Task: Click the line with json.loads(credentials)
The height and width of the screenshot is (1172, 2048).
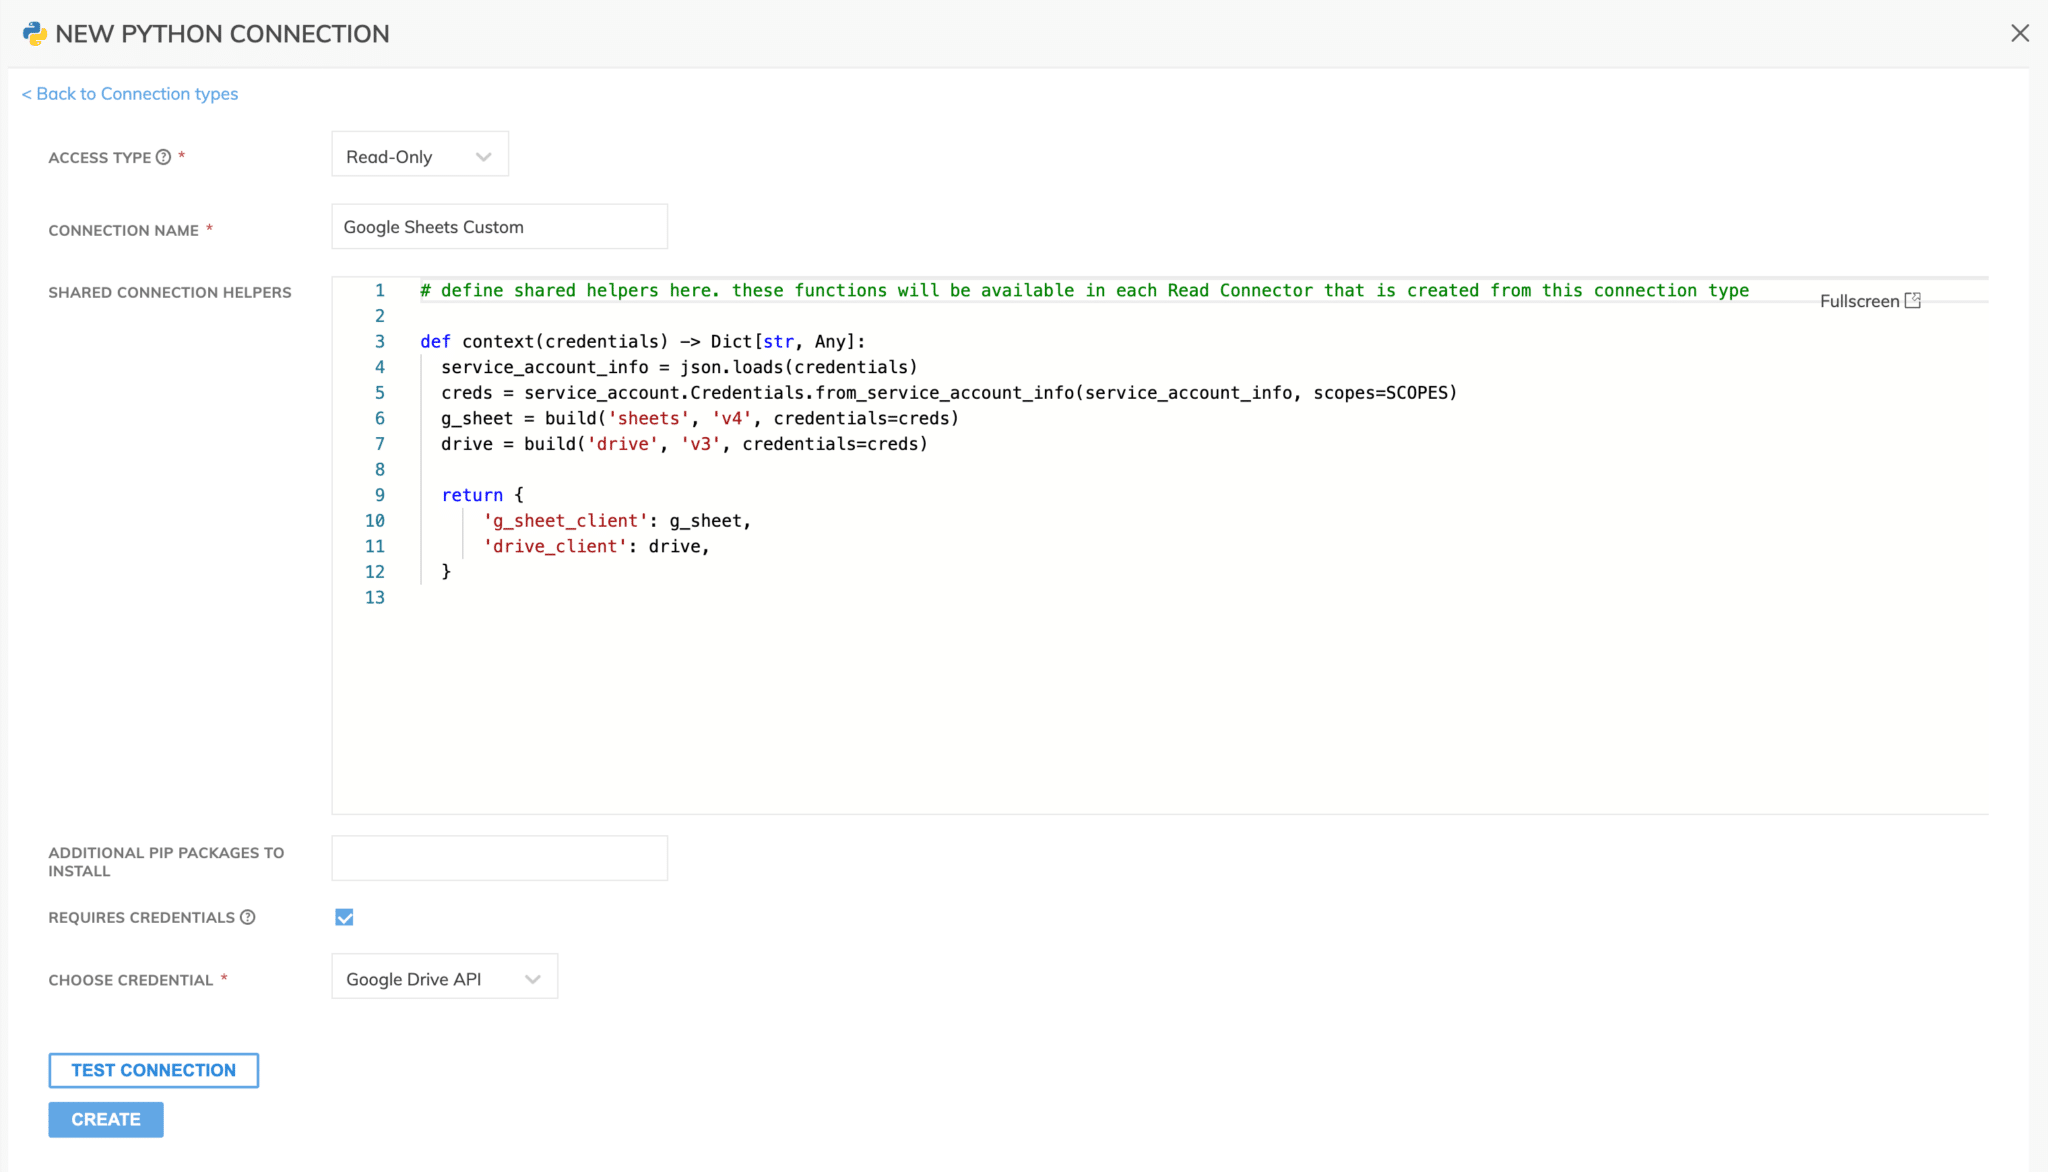Action: coord(679,367)
